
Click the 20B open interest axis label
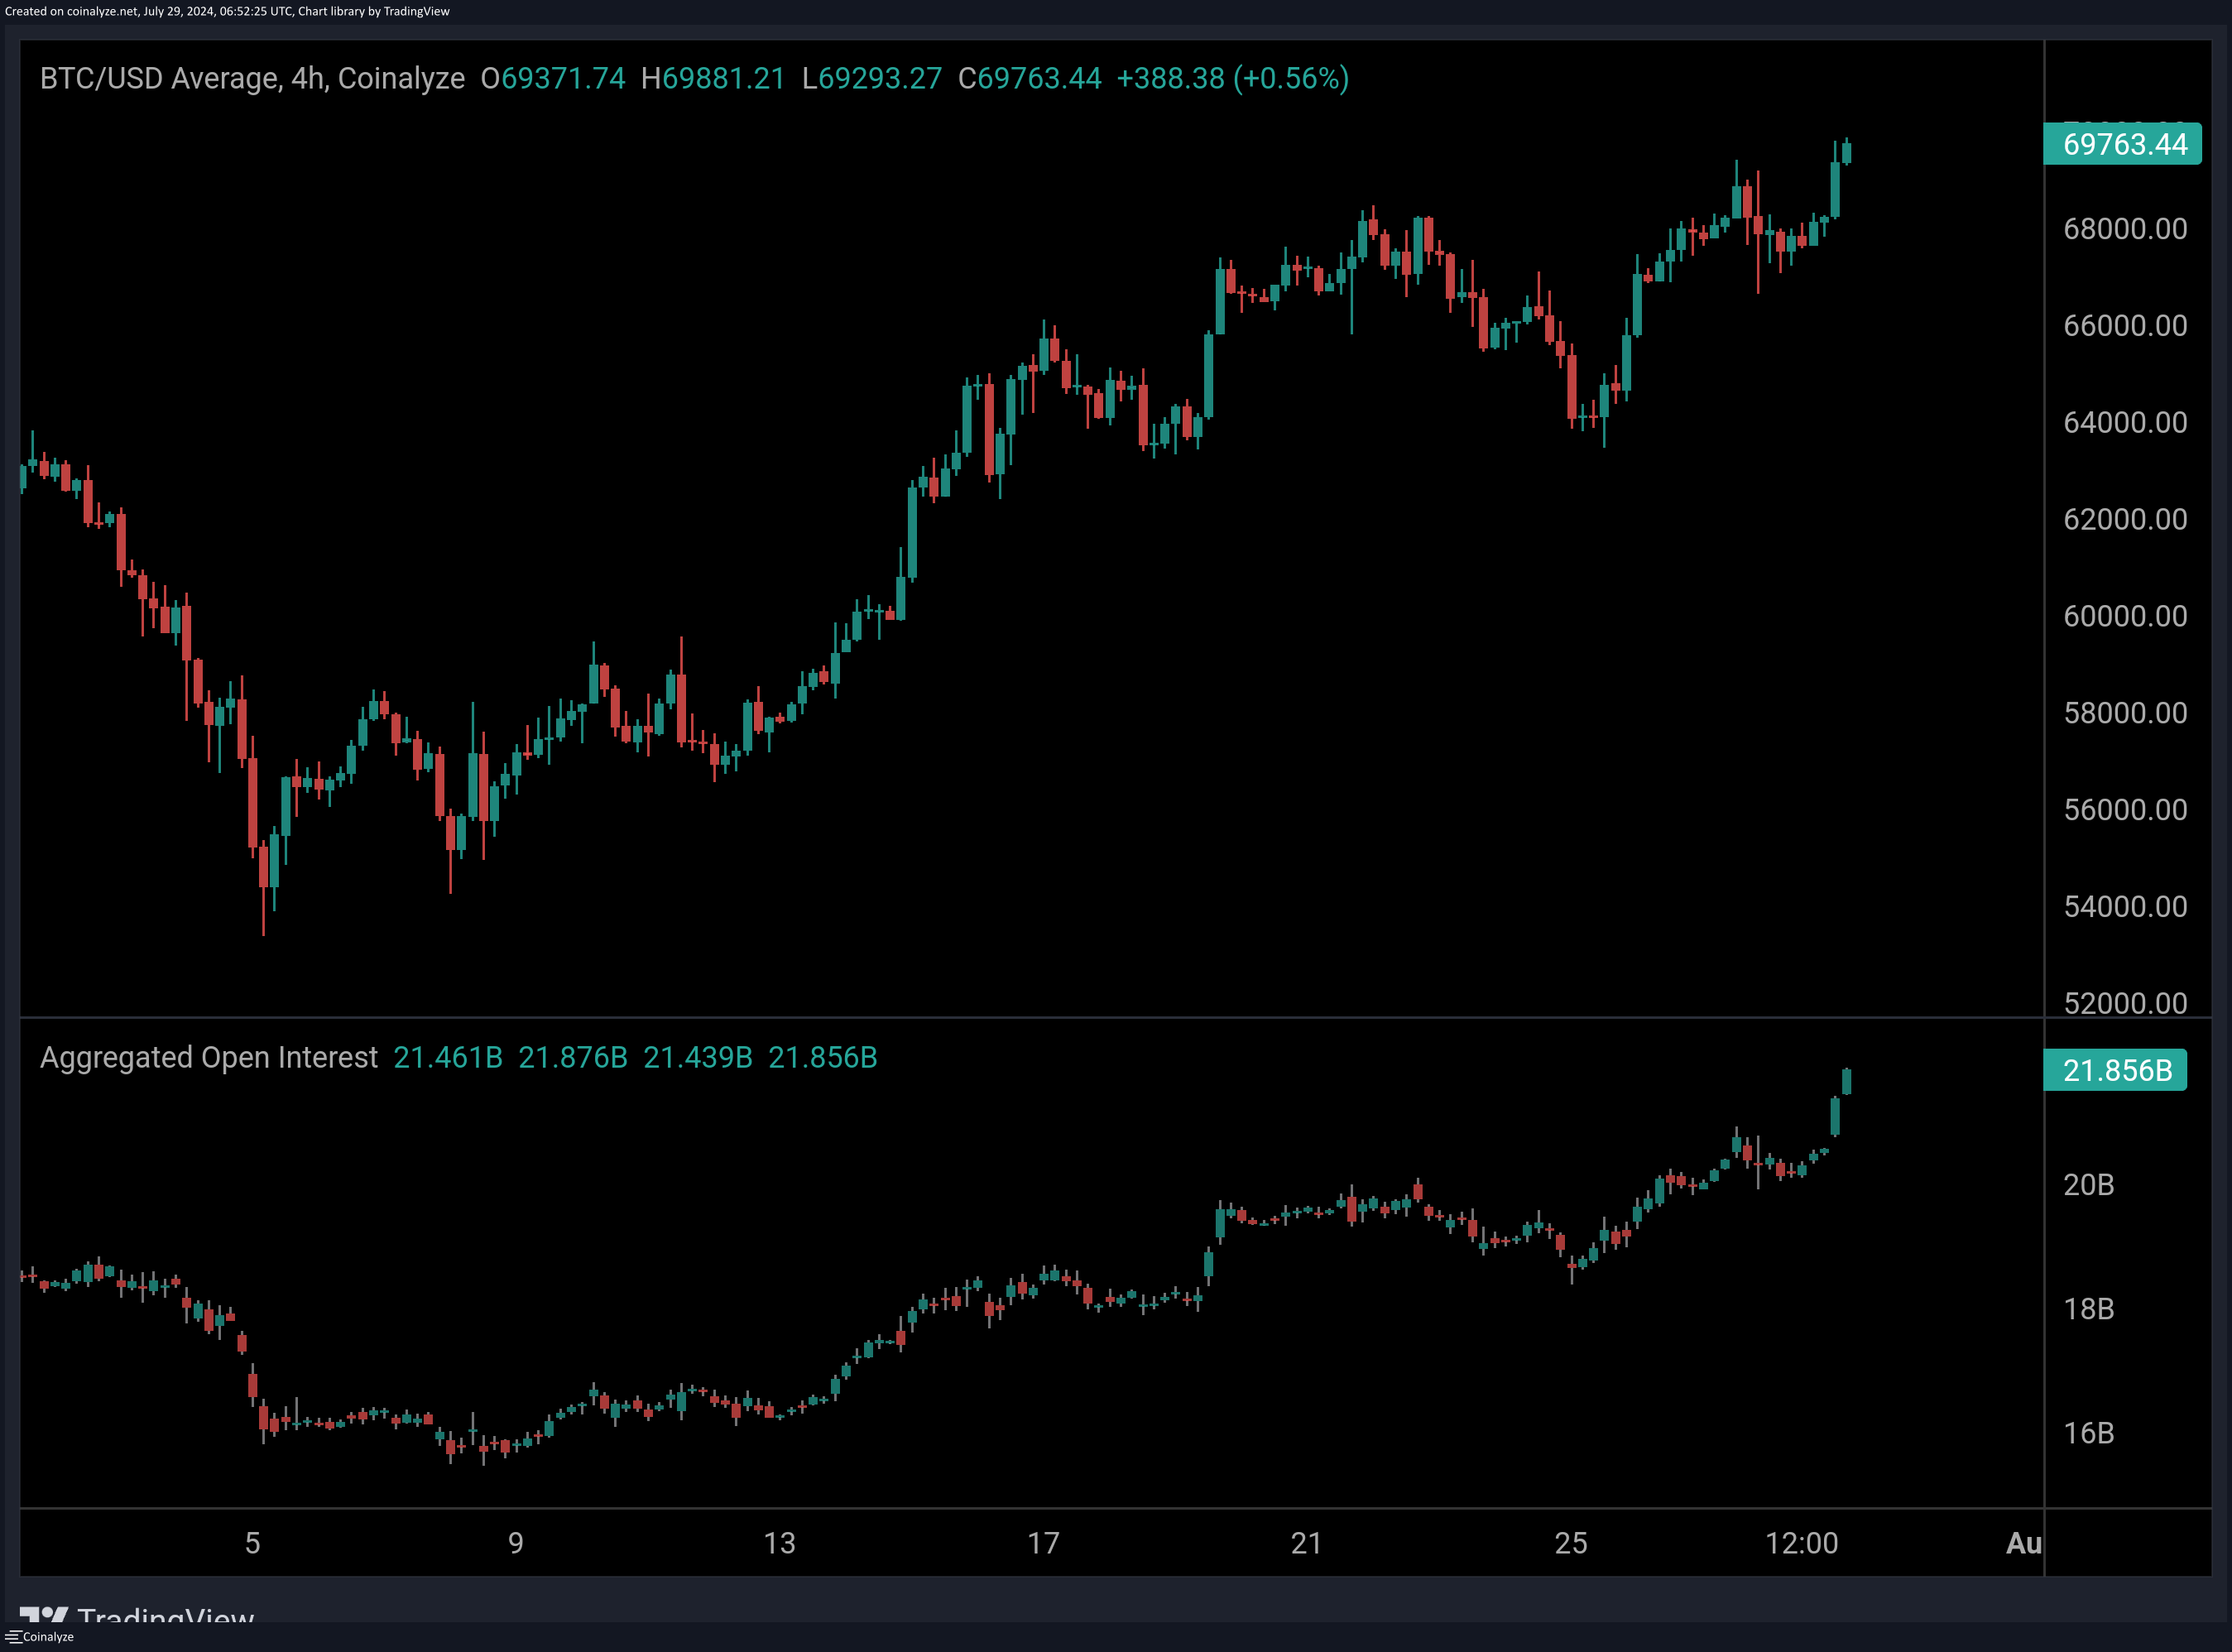click(x=2088, y=1185)
